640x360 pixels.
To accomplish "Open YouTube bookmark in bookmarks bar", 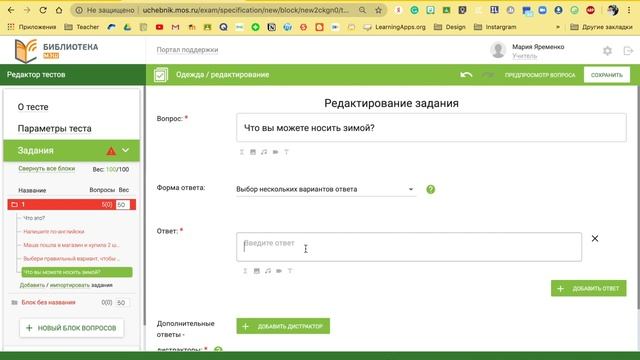I will (x=159, y=27).
